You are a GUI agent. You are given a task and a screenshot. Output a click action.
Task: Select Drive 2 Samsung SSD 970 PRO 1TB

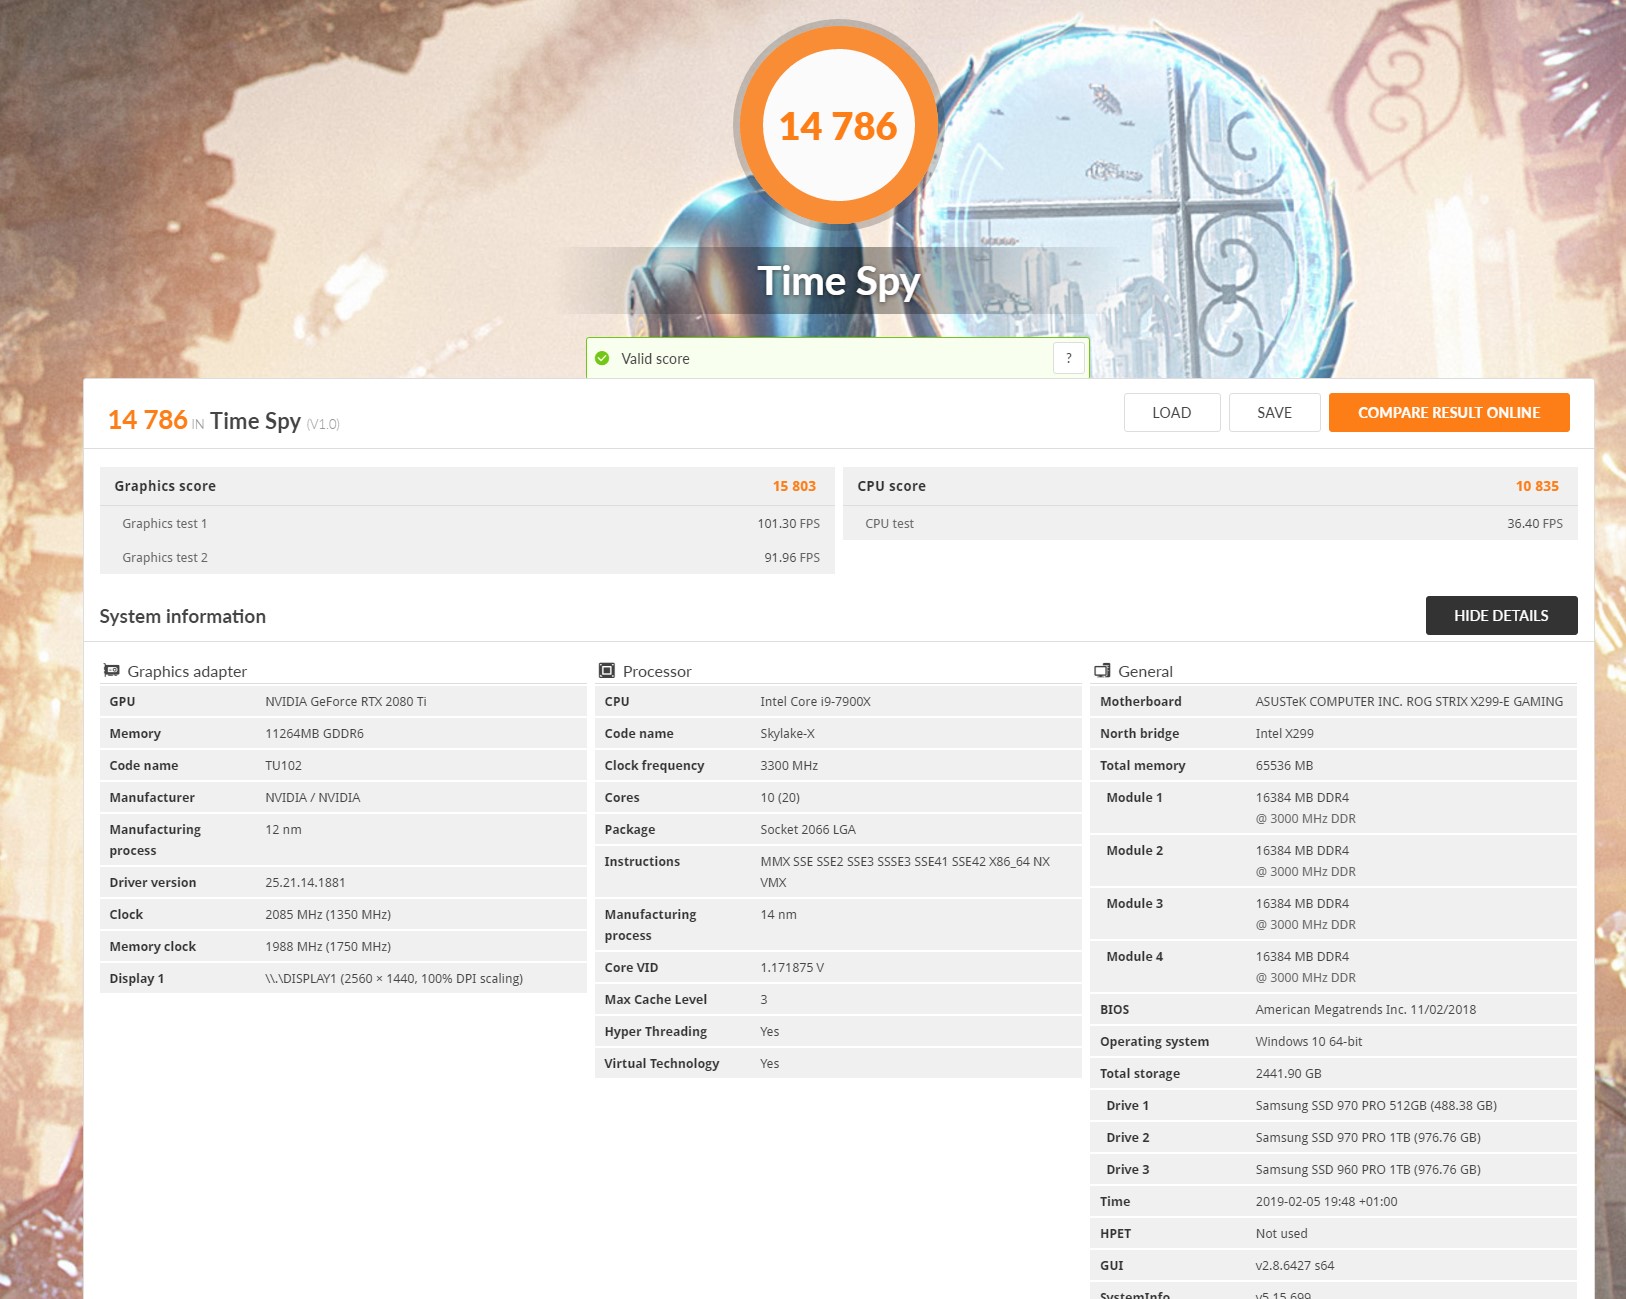pos(1368,1138)
